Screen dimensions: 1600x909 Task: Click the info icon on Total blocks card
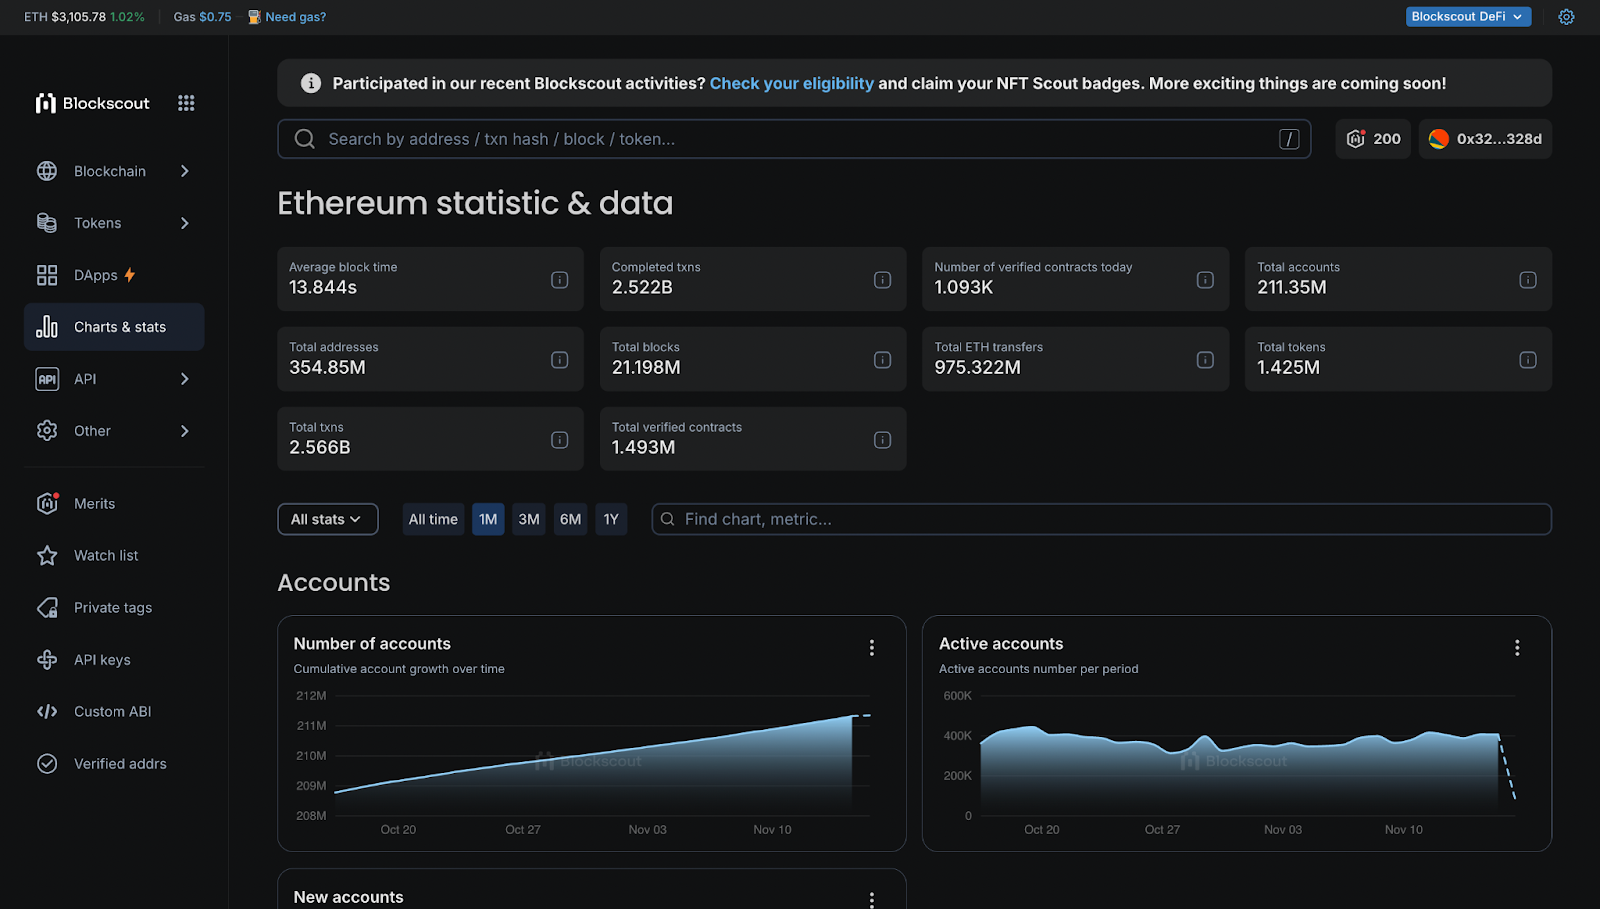click(882, 360)
